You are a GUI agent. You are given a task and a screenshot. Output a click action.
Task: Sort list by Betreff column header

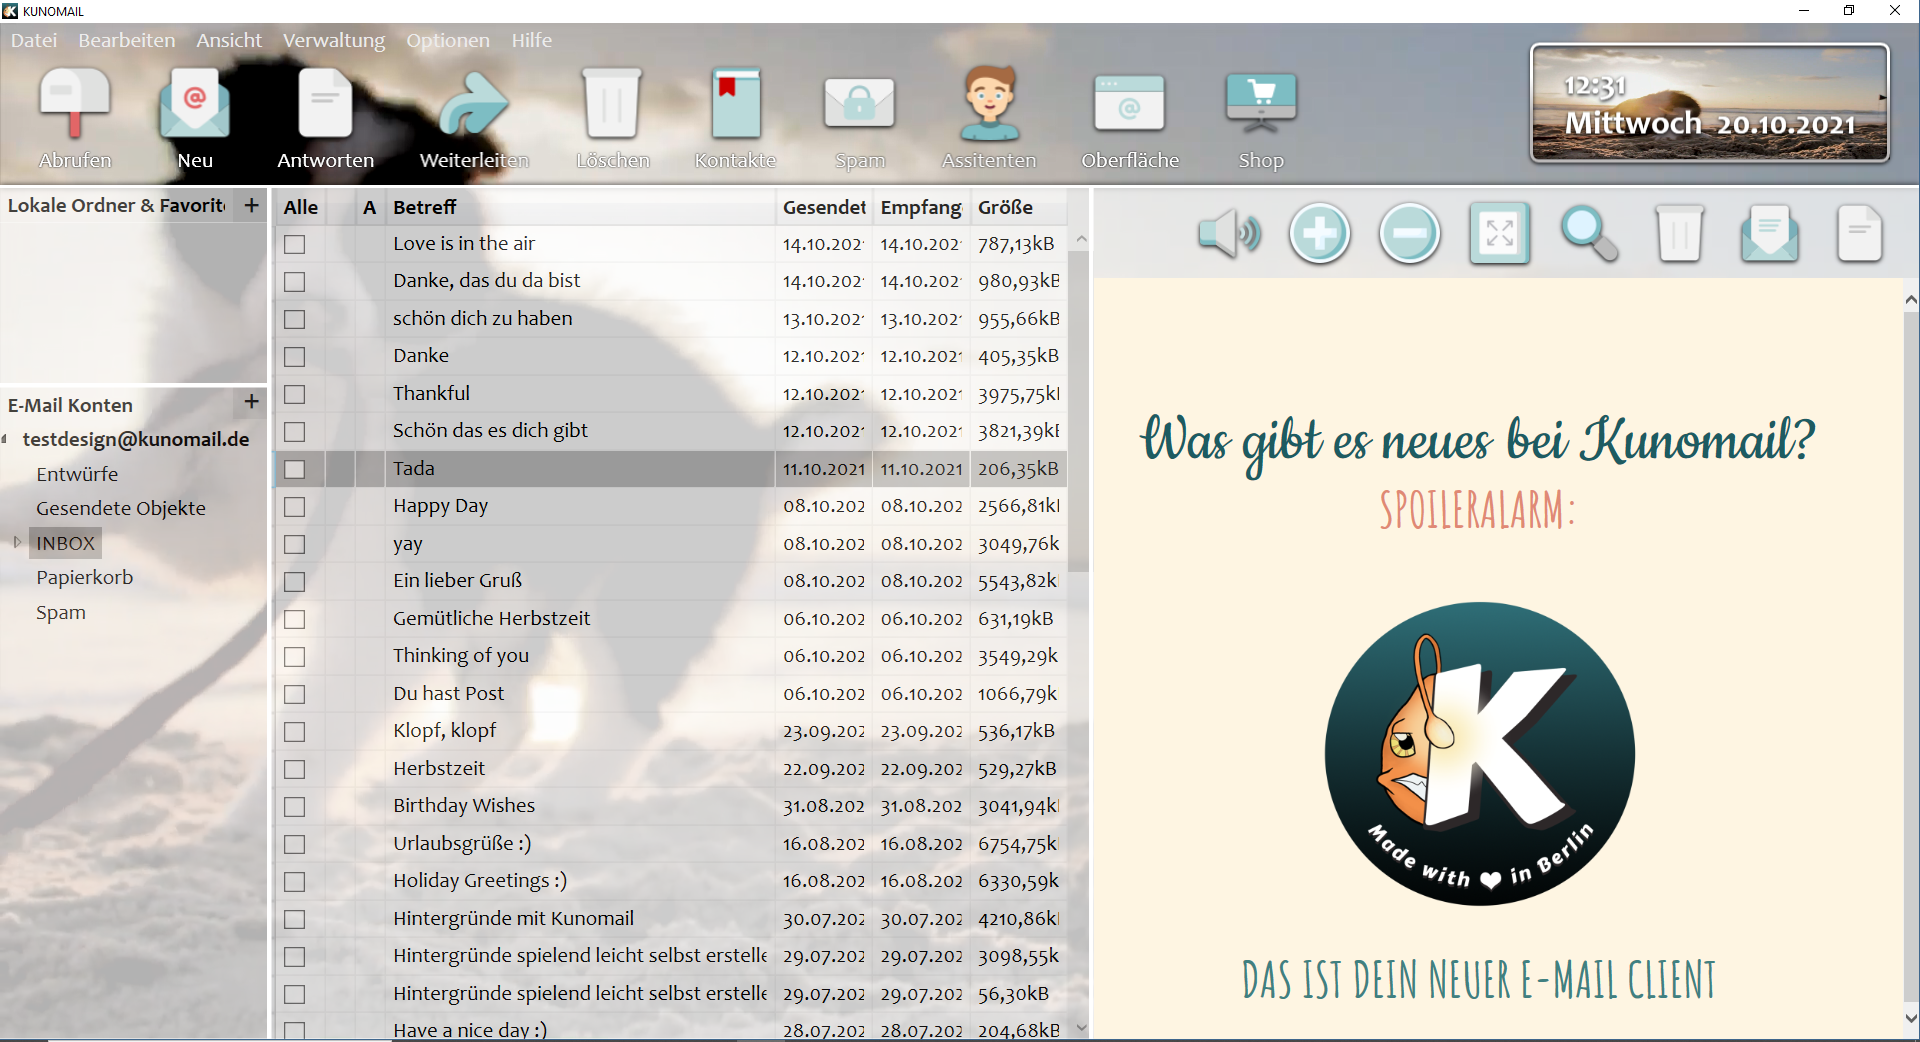click(580, 207)
